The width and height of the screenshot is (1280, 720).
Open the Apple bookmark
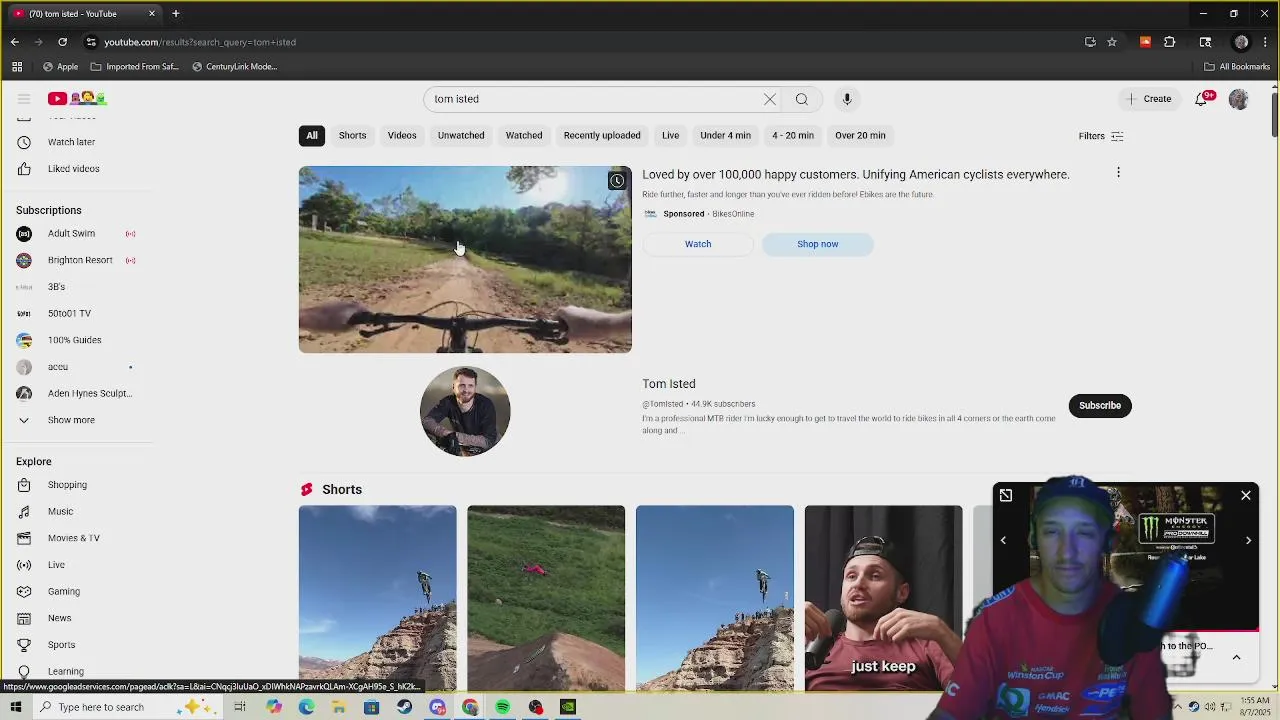[x=60, y=67]
